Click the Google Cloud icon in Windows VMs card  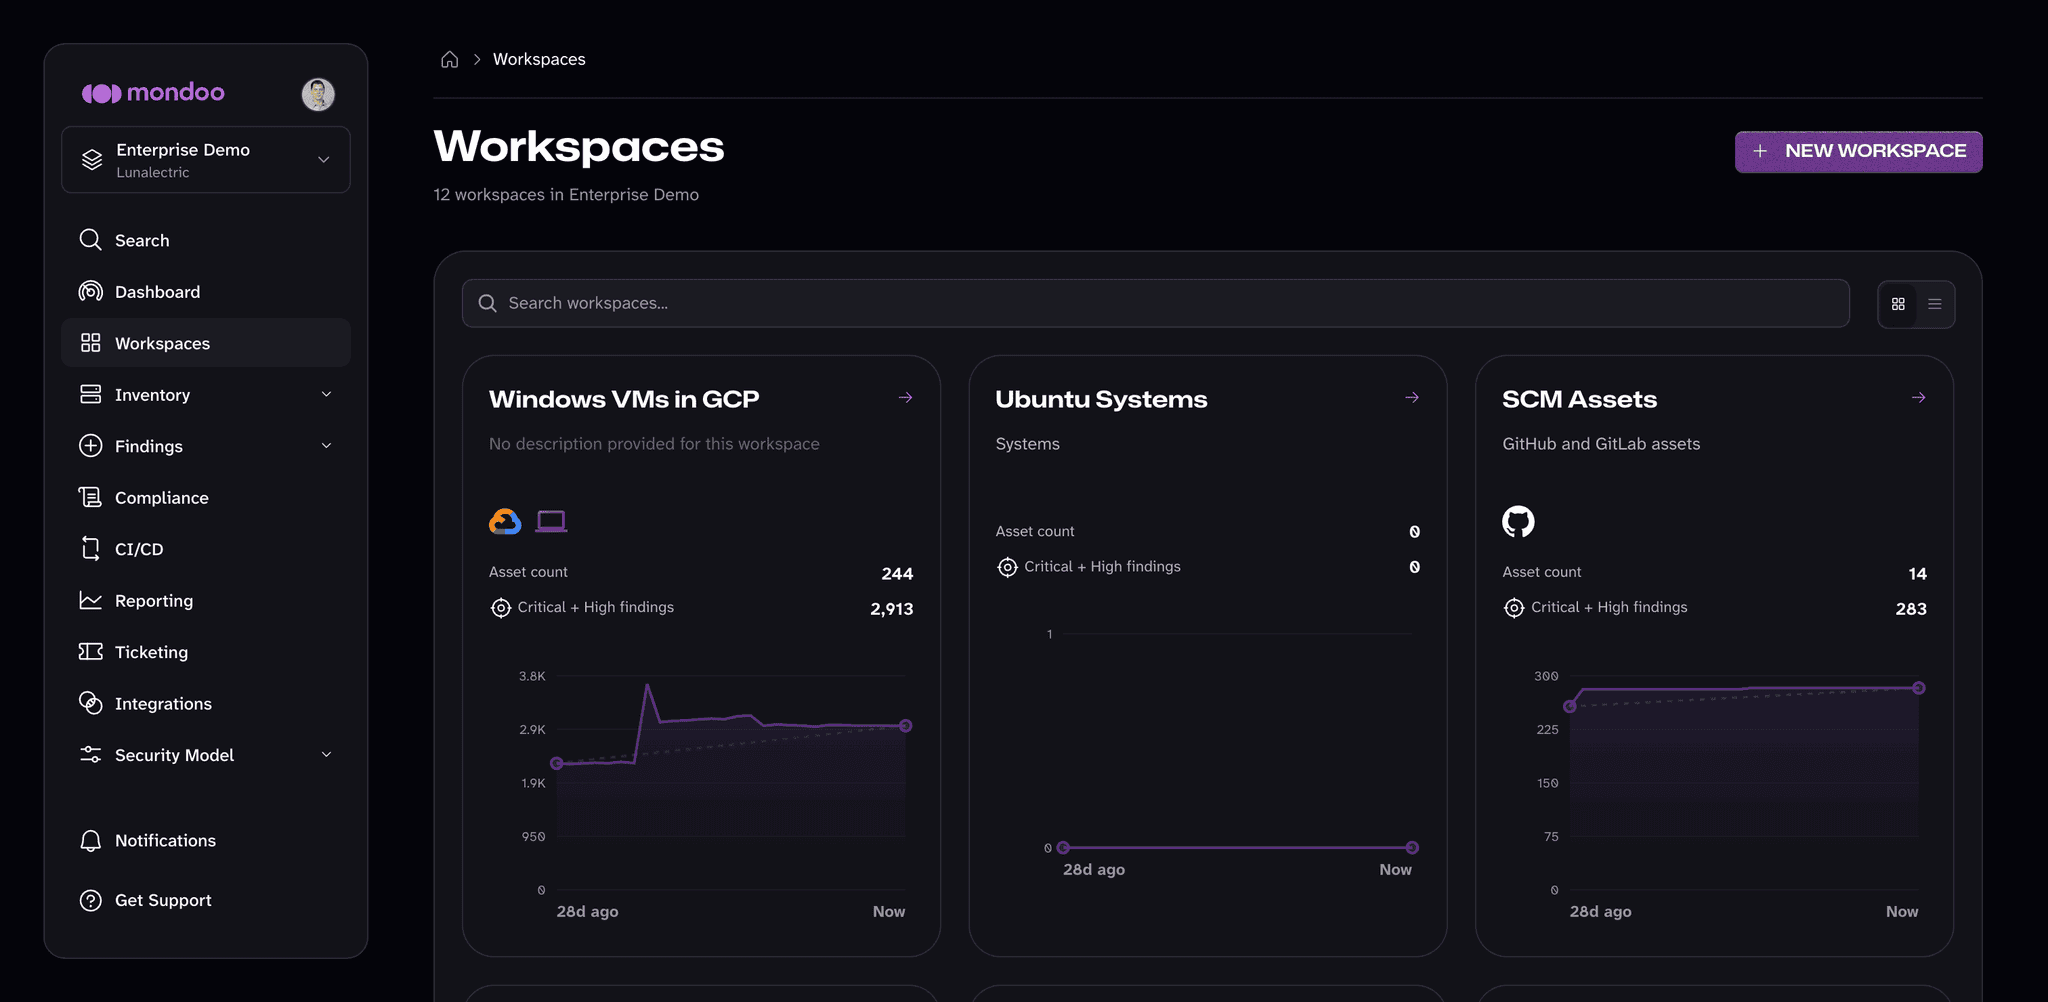pyautogui.click(x=505, y=521)
